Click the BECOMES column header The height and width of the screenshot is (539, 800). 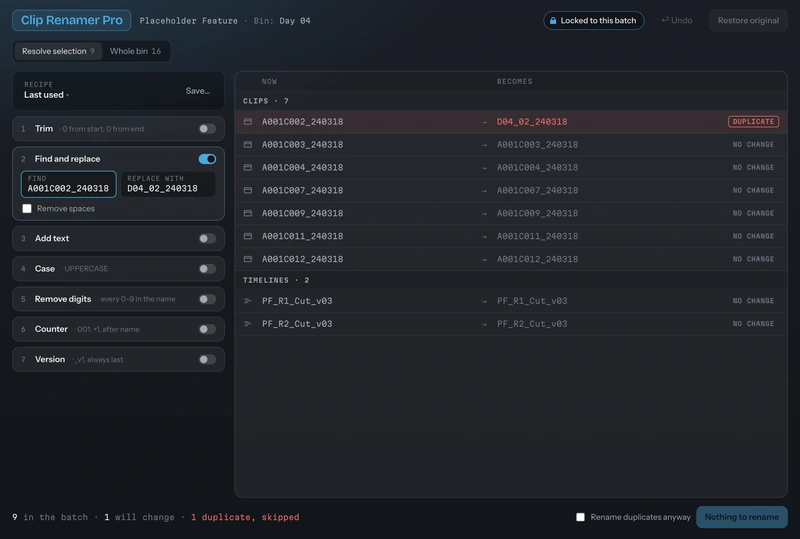coord(515,82)
